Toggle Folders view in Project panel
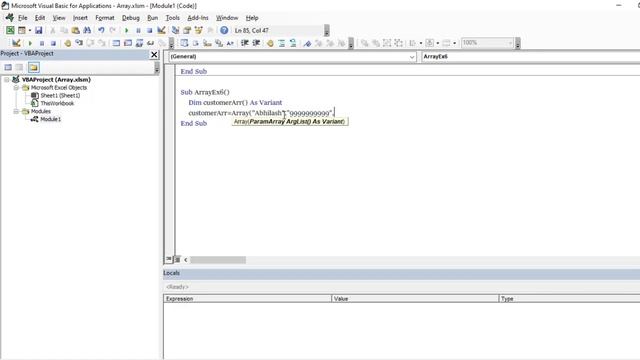 point(33,67)
